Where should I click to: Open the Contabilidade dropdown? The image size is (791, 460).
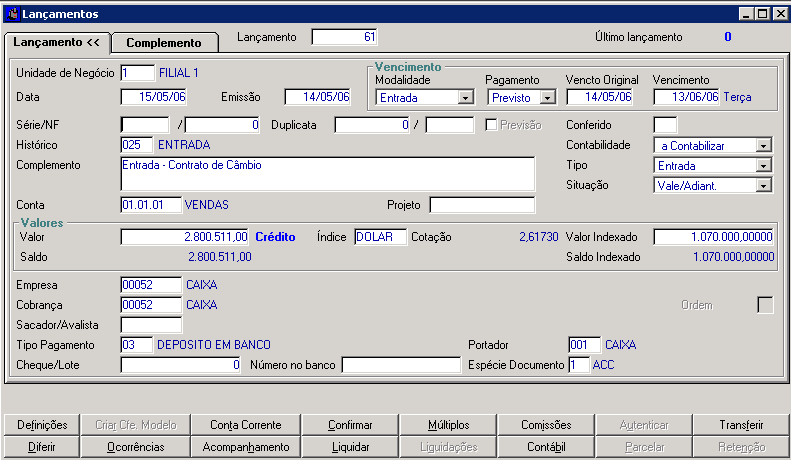tap(764, 146)
